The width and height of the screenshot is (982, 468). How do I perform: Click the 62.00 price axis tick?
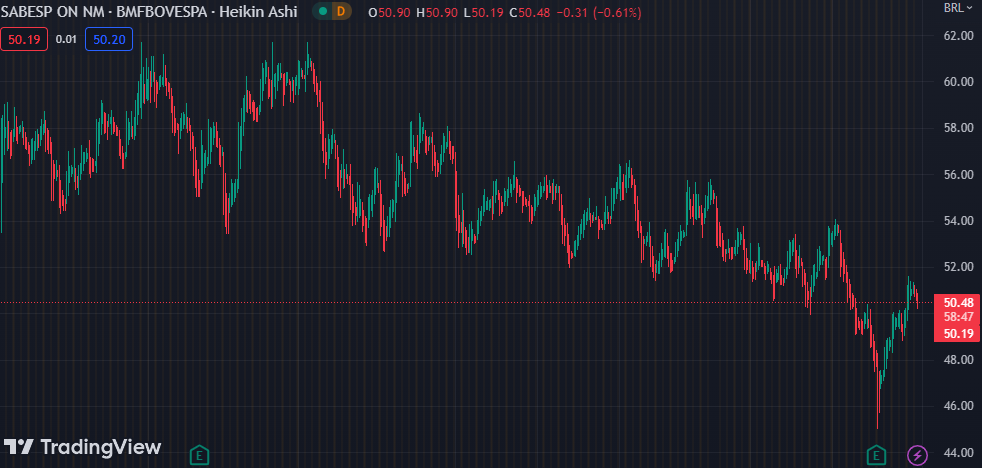[958, 36]
